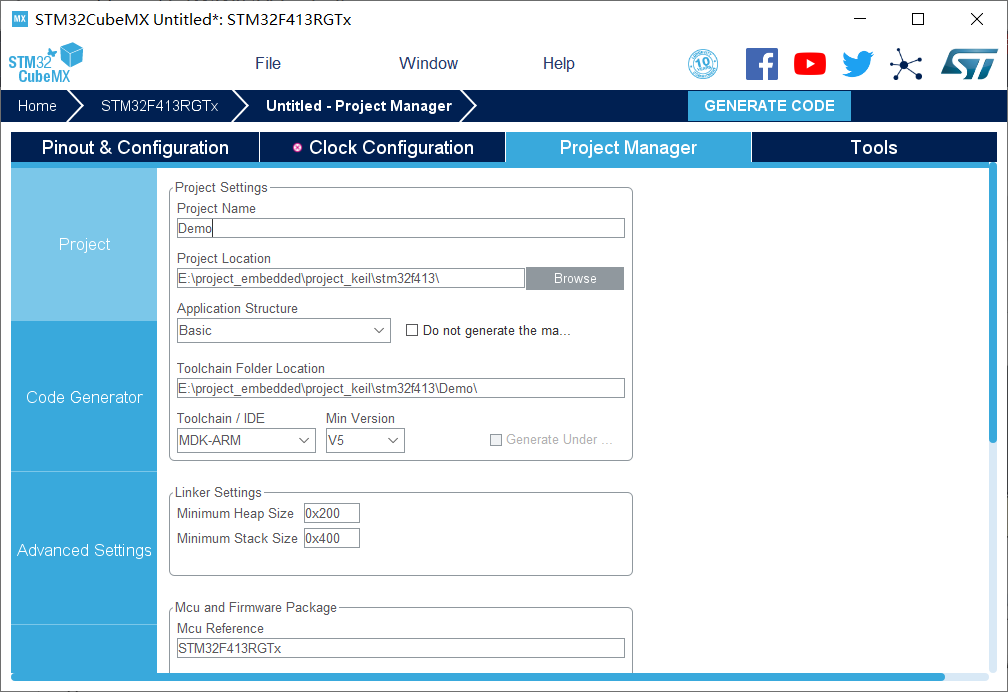Click the ST logo icon

pyautogui.click(x=968, y=64)
